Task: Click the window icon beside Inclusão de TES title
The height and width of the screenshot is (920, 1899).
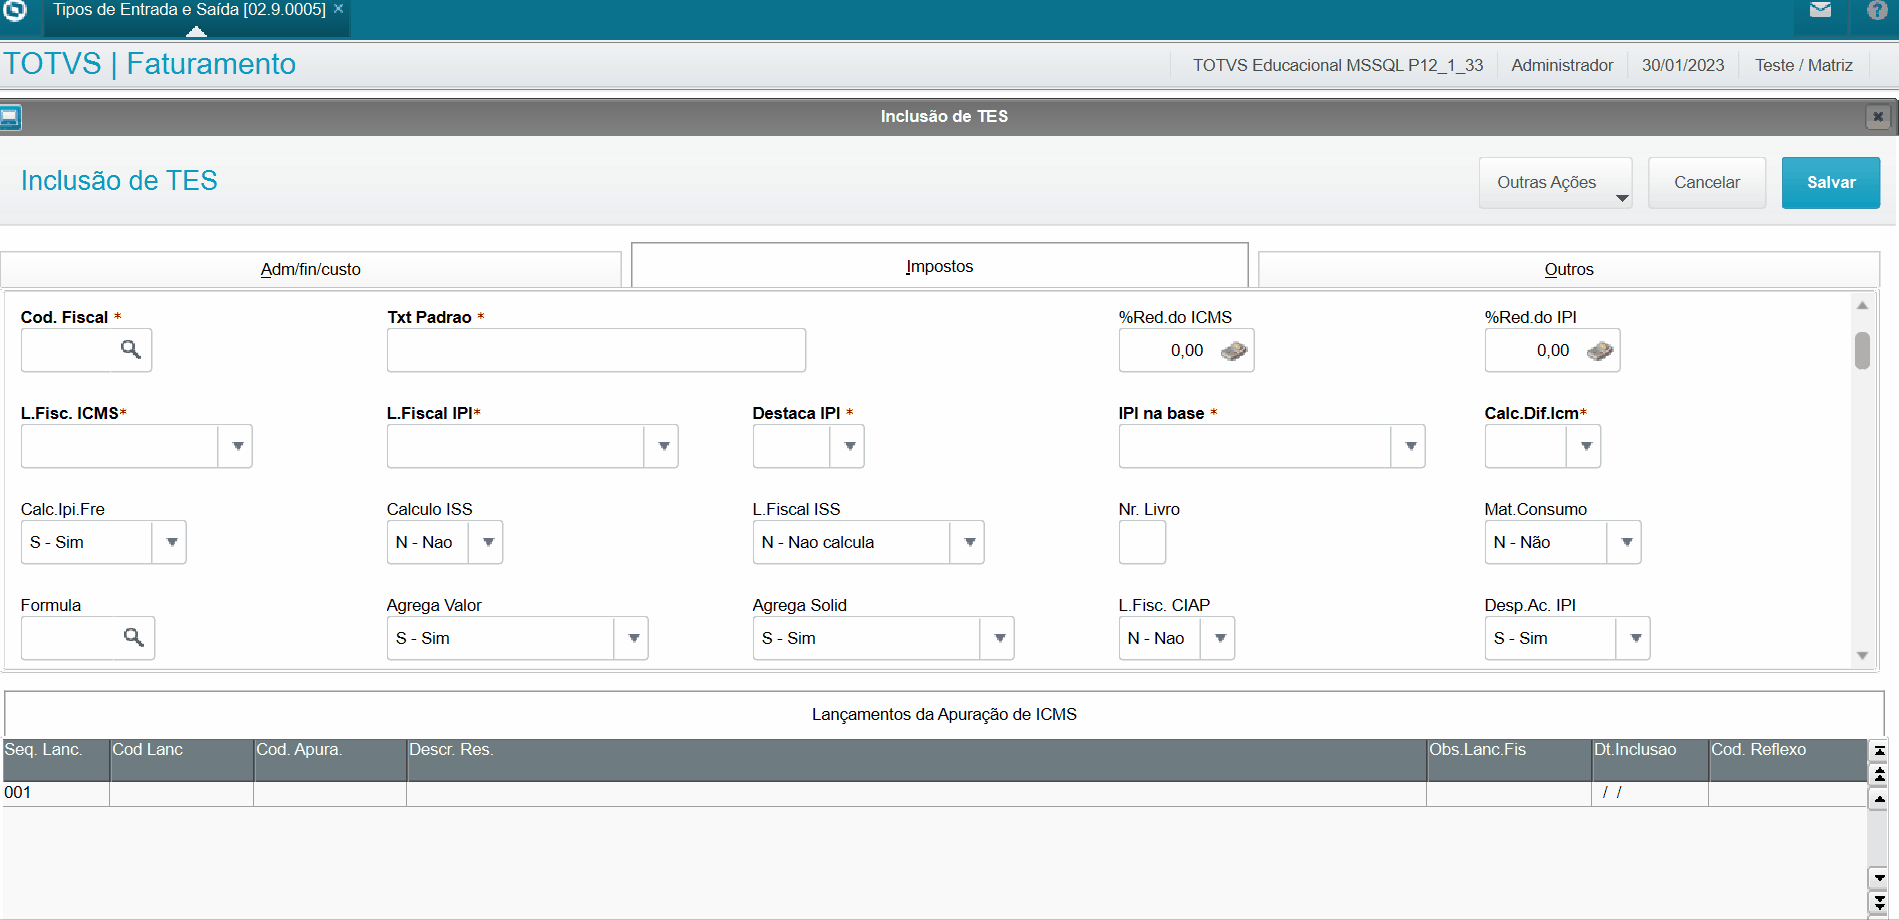Action: (x=11, y=117)
